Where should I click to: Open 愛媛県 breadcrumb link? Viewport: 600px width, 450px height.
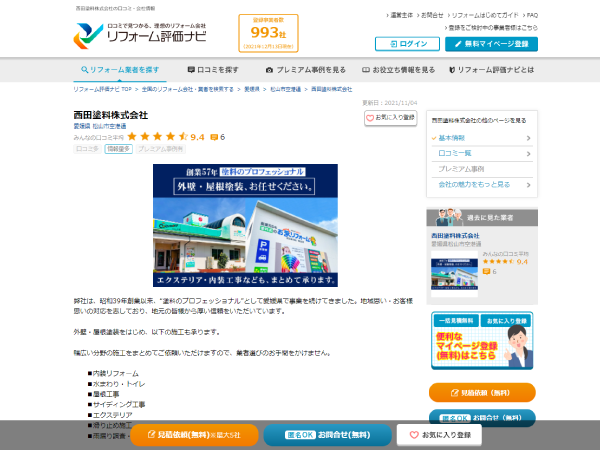point(252,89)
